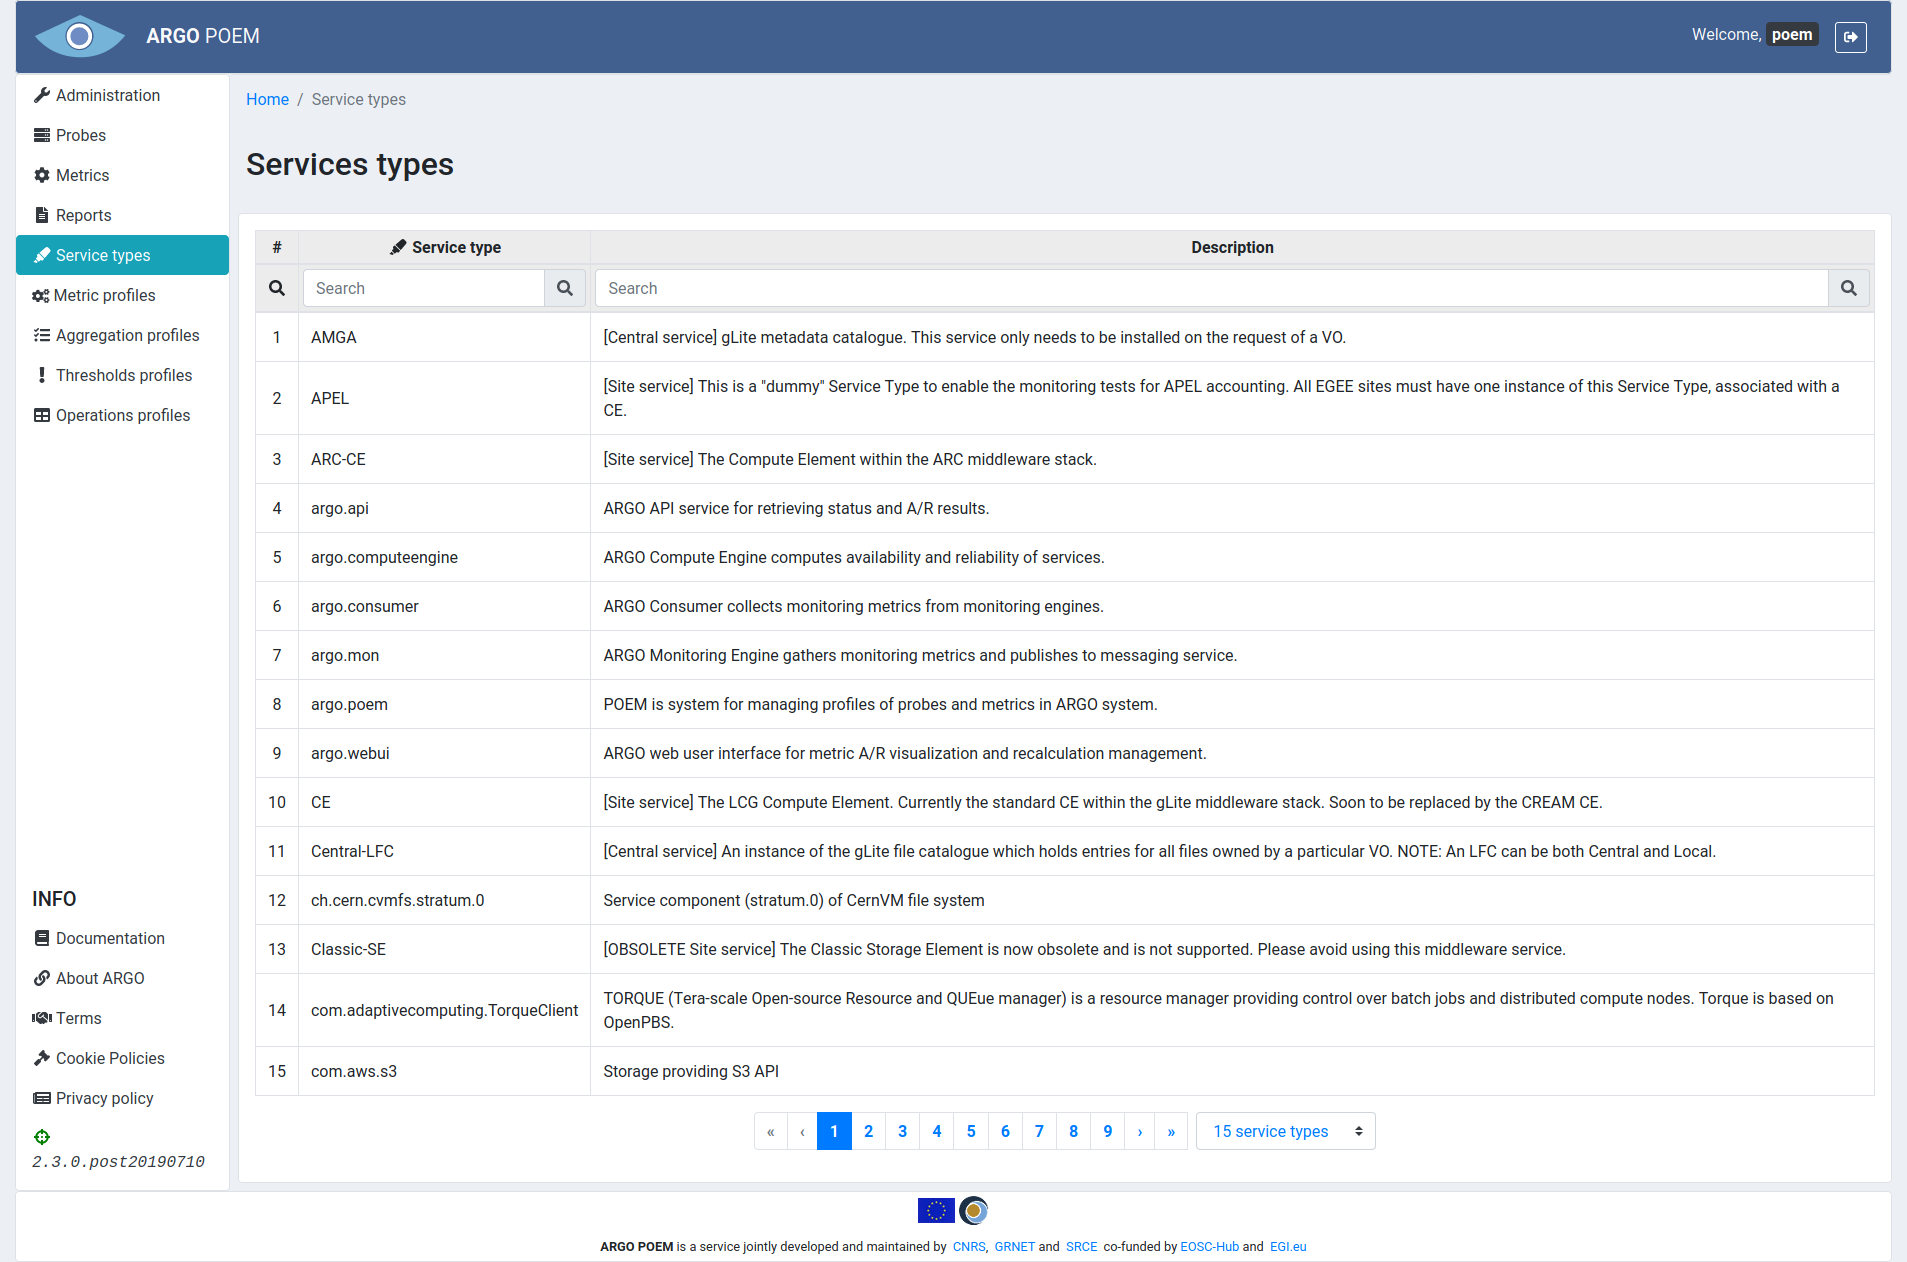This screenshot has width=1907, height=1262.
Task: Select pagination page 1
Action: click(x=834, y=1131)
